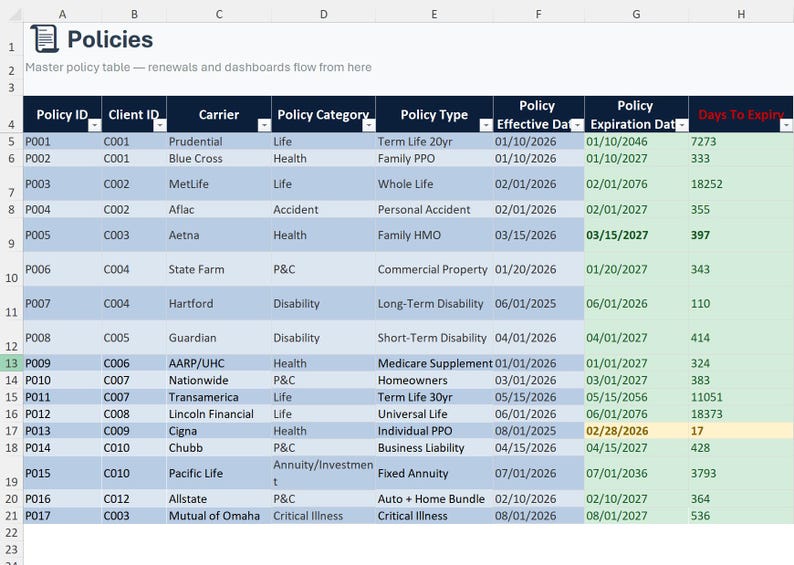The height and width of the screenshot is (565, 794).
Task: Click the Transamerica carrier cell
Action: 219,397
